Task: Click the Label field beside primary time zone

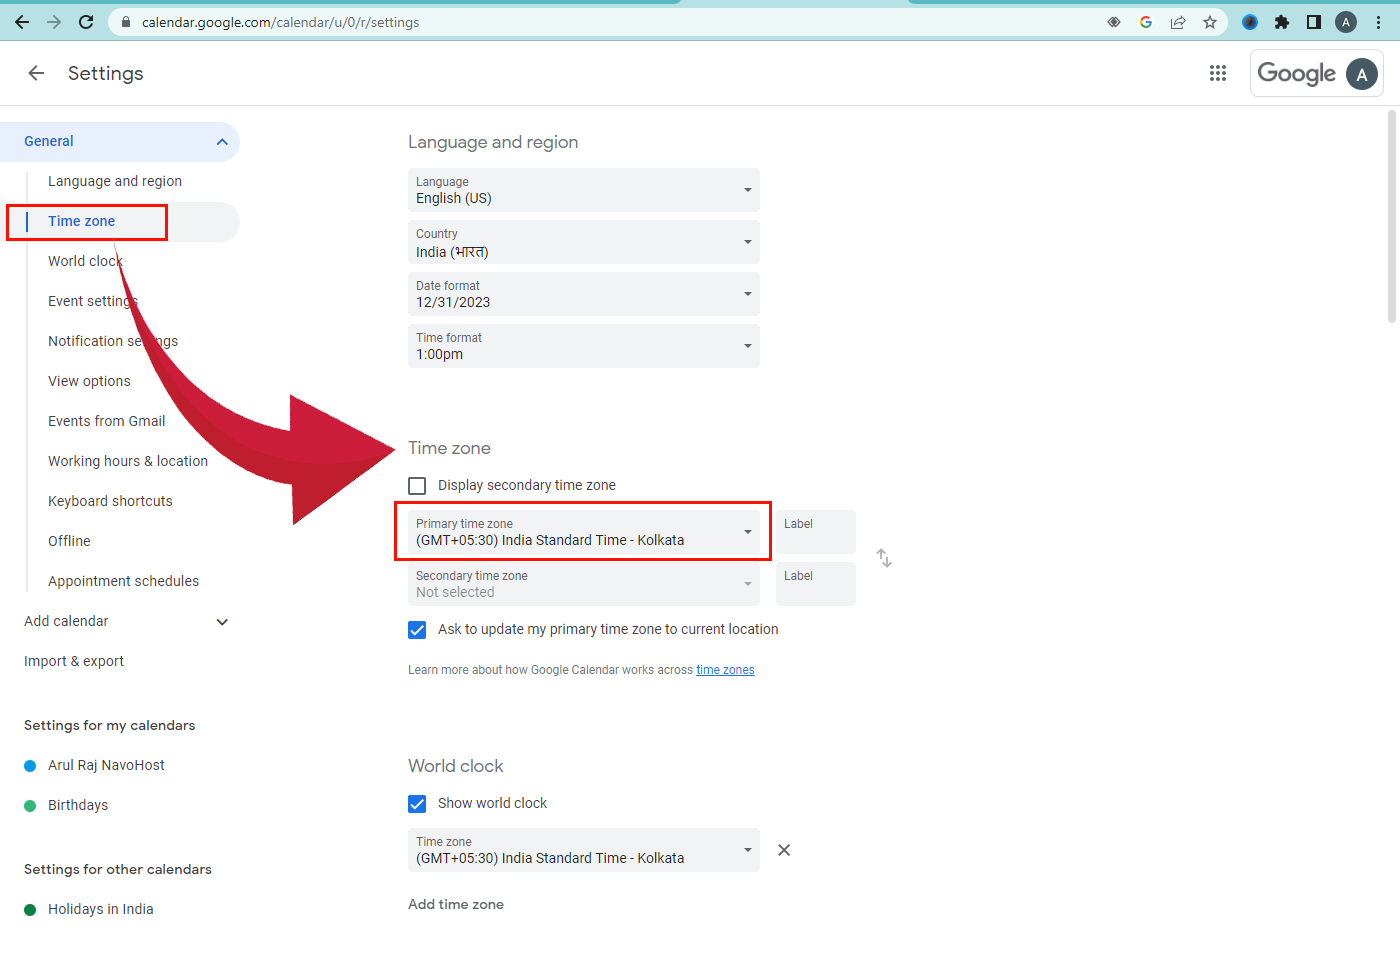Action: pos(816,531)
